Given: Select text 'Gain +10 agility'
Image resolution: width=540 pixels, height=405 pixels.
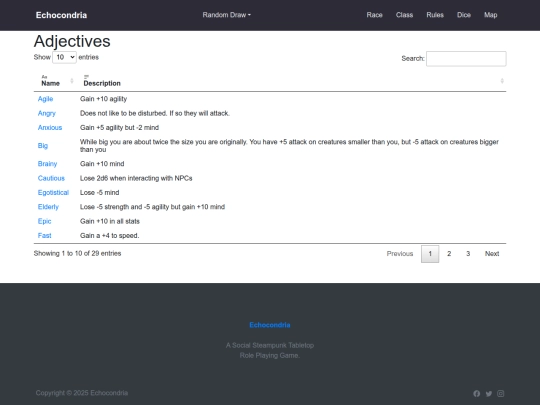Looking at the screenshot, I should (x=103, y=99).
